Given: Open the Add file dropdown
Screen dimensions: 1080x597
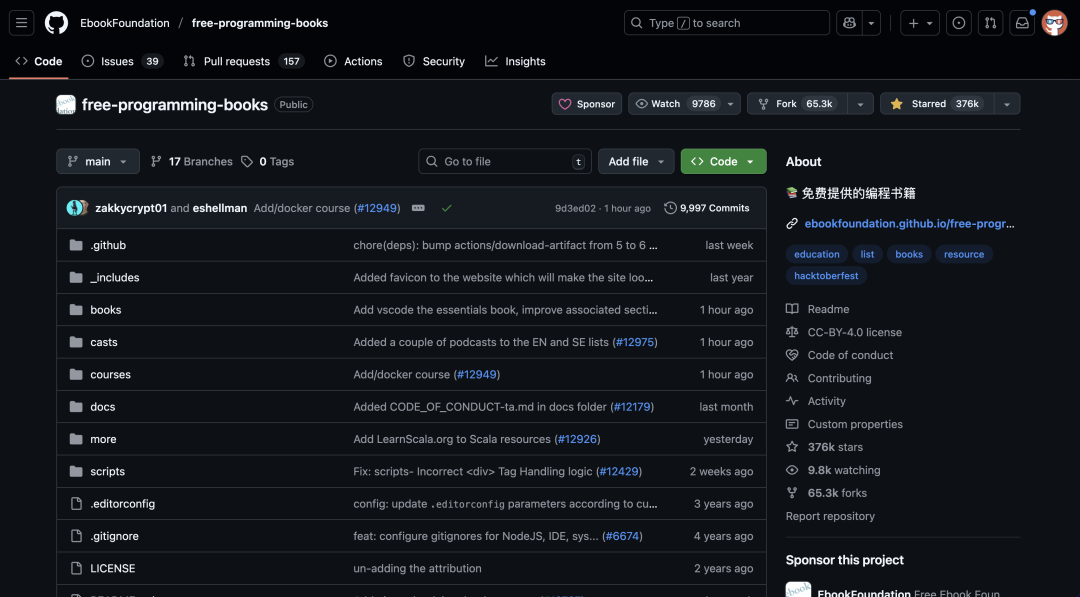Looking at the screenshot, I should 636,161.
